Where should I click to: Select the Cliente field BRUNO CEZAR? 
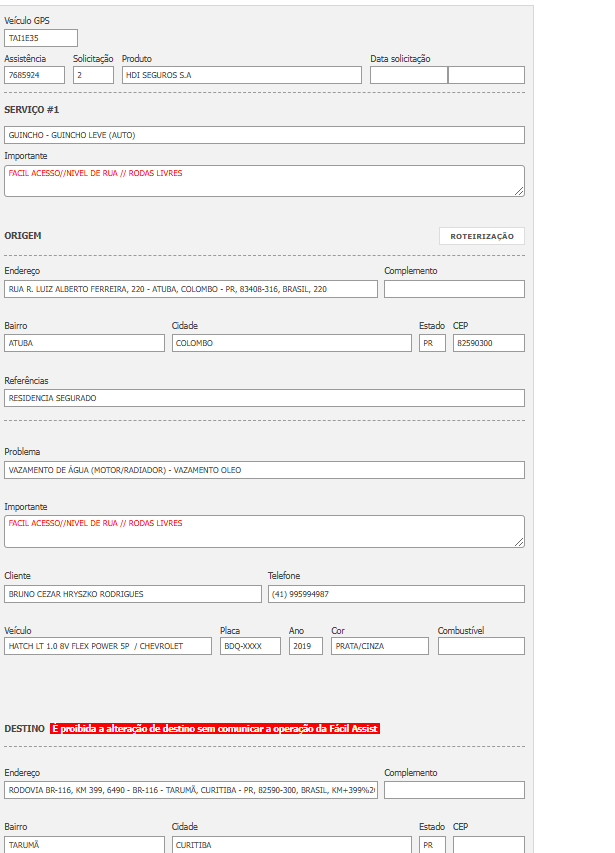click(x=133, y=594)
